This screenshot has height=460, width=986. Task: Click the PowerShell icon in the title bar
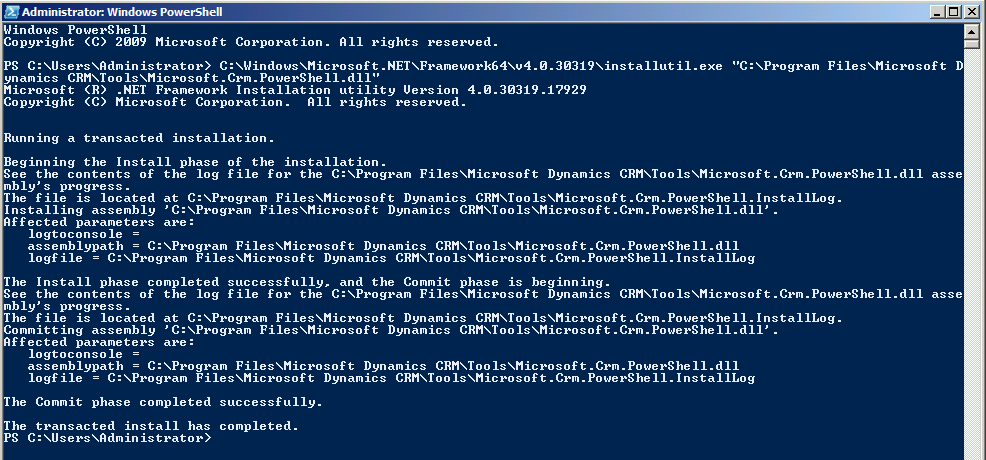pyautogui.click(x=10, y=12)
